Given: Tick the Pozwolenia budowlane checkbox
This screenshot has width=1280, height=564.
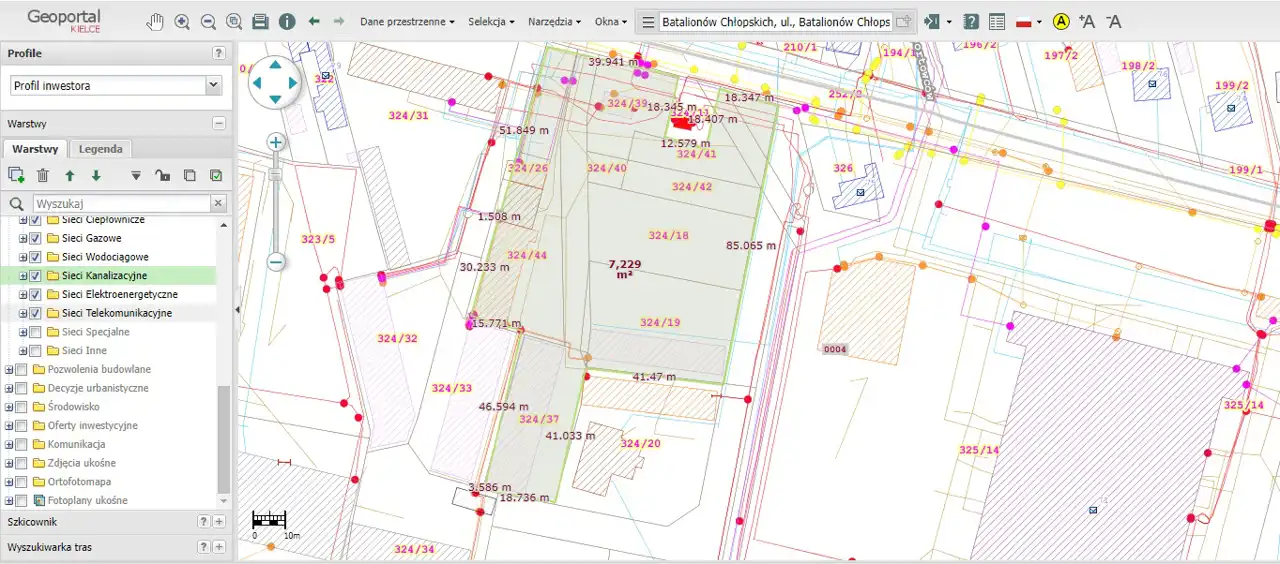Looking at the screenshot, I should 22,370.
